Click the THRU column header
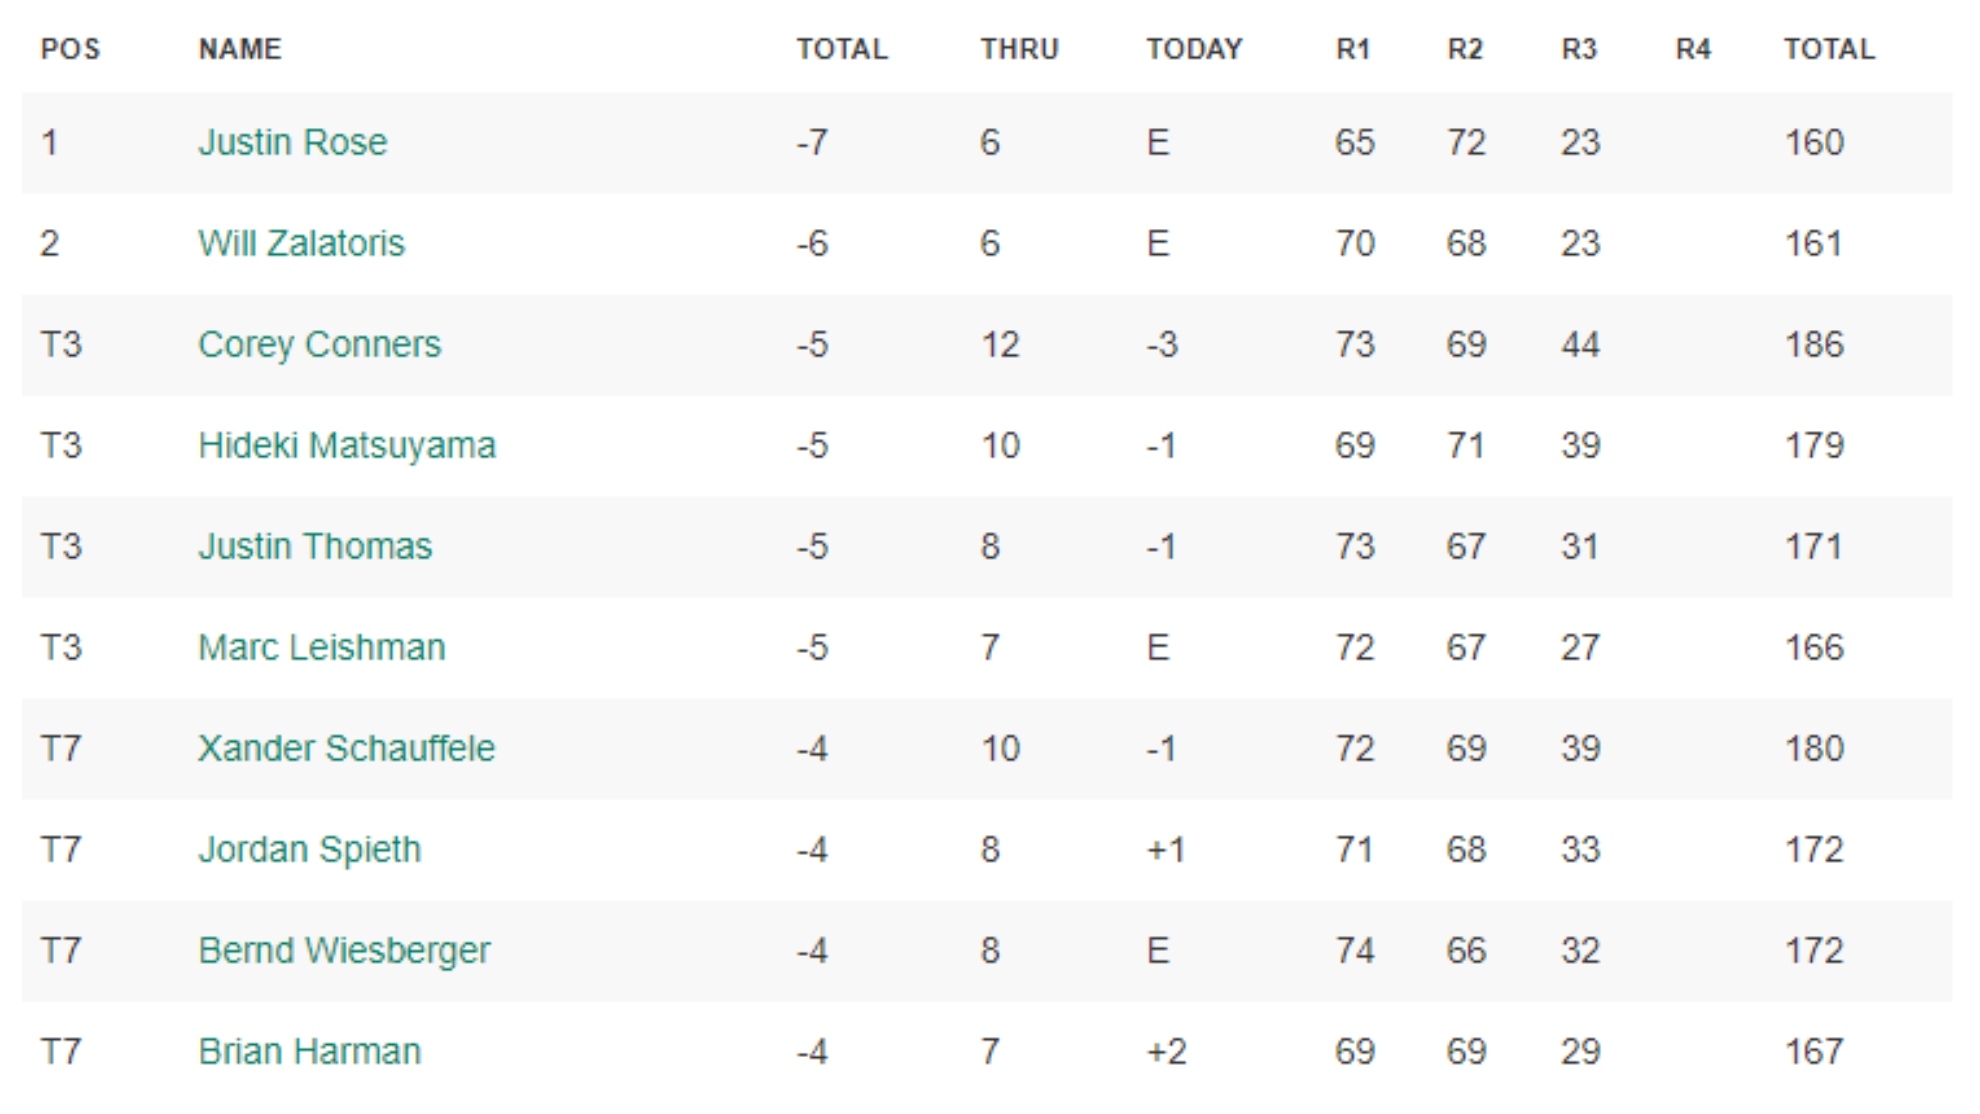Screen dimensions: 1980x1114 click(1019, 49)
